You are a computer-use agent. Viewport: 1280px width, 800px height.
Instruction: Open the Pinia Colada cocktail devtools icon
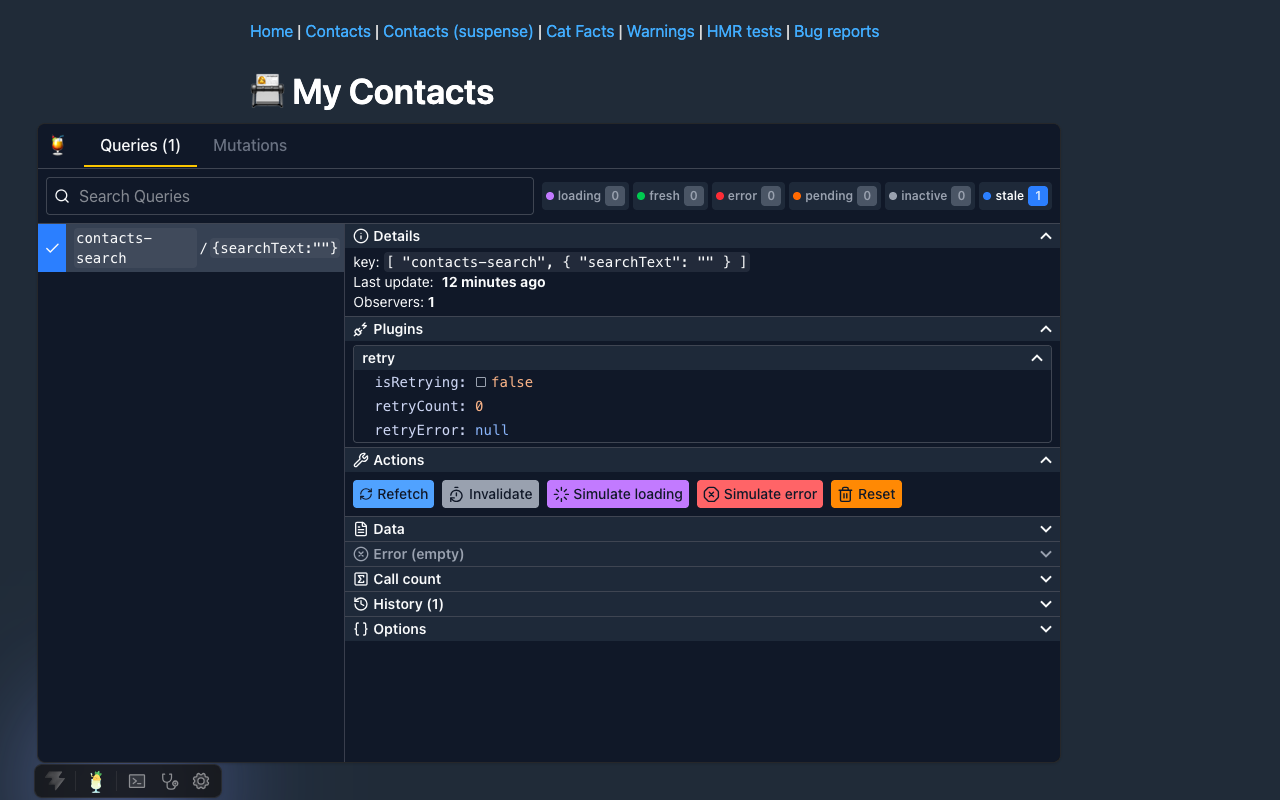(x=96, y=781)
